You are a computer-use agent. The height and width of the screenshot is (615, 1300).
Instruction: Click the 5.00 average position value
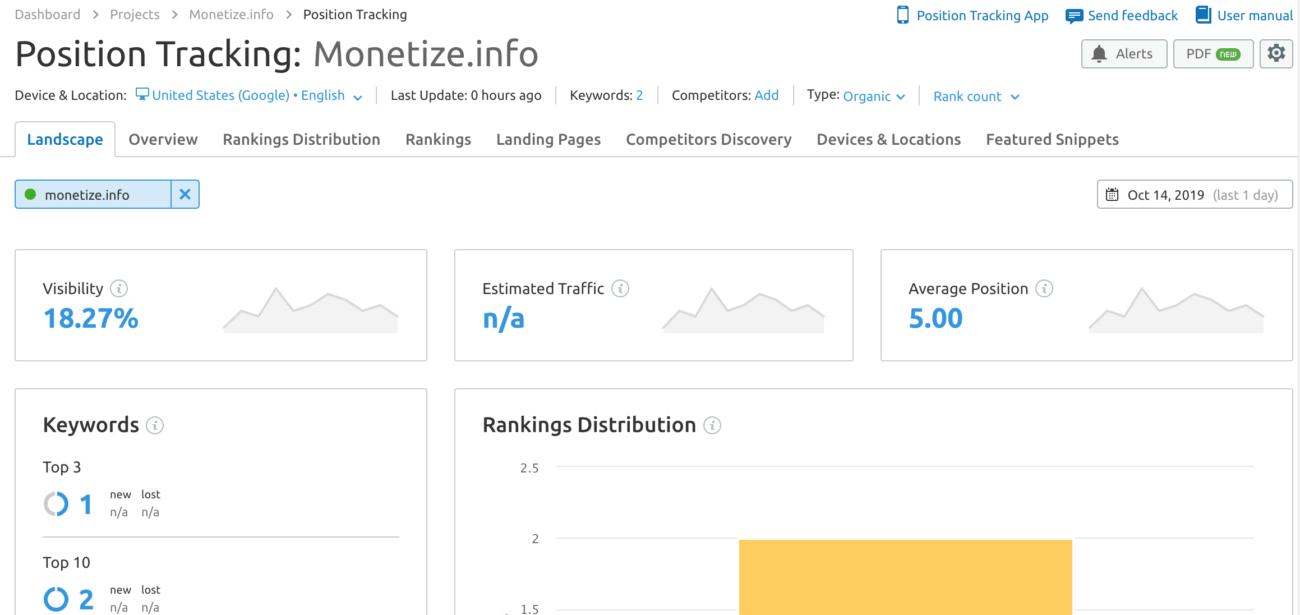(935, 319)
